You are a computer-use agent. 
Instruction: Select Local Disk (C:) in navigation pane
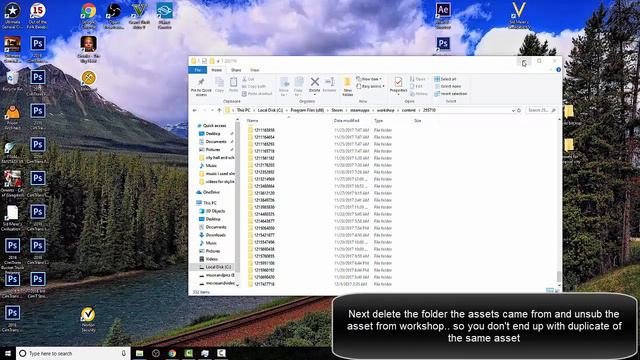coord(216,267)
